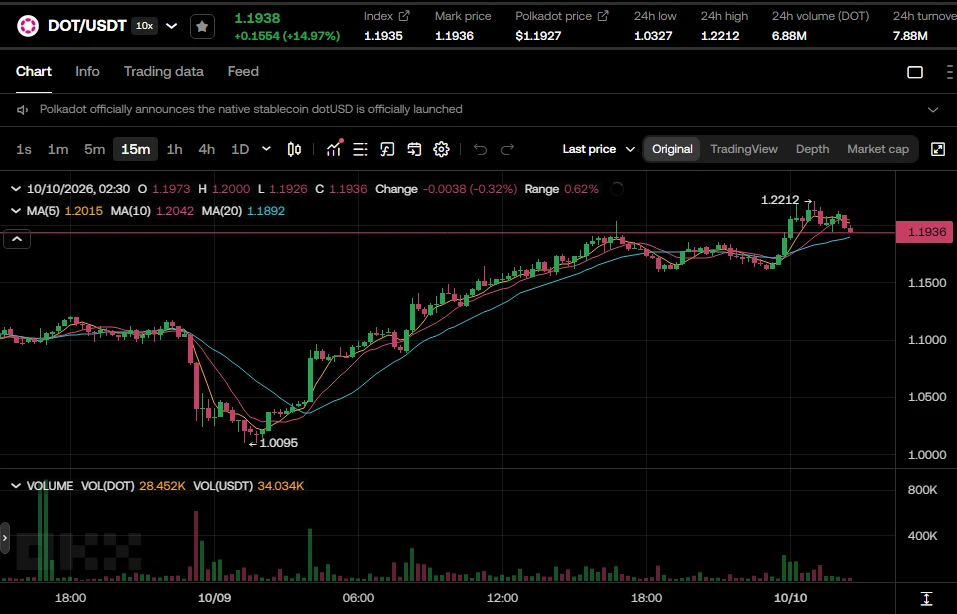The width and height of the screenshot is (957, 614).
Task: Read the dotUSD stablecoin launch announcement
Action: (x=251, y=109)
